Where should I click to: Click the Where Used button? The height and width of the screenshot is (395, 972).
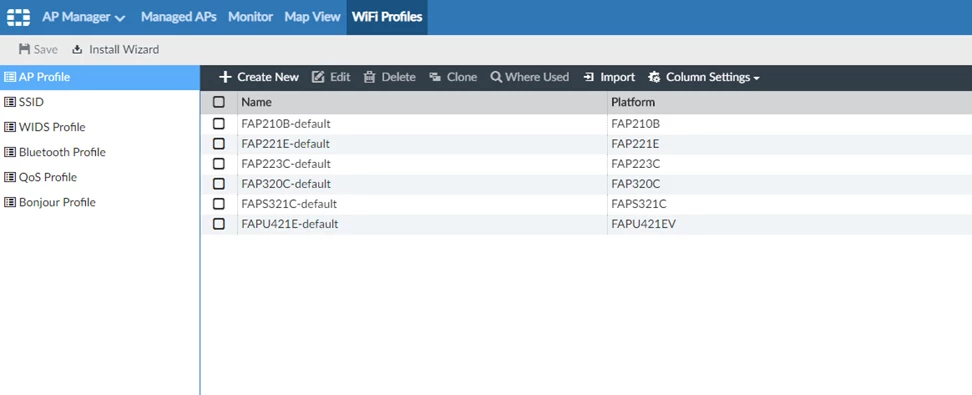(529, 78)
